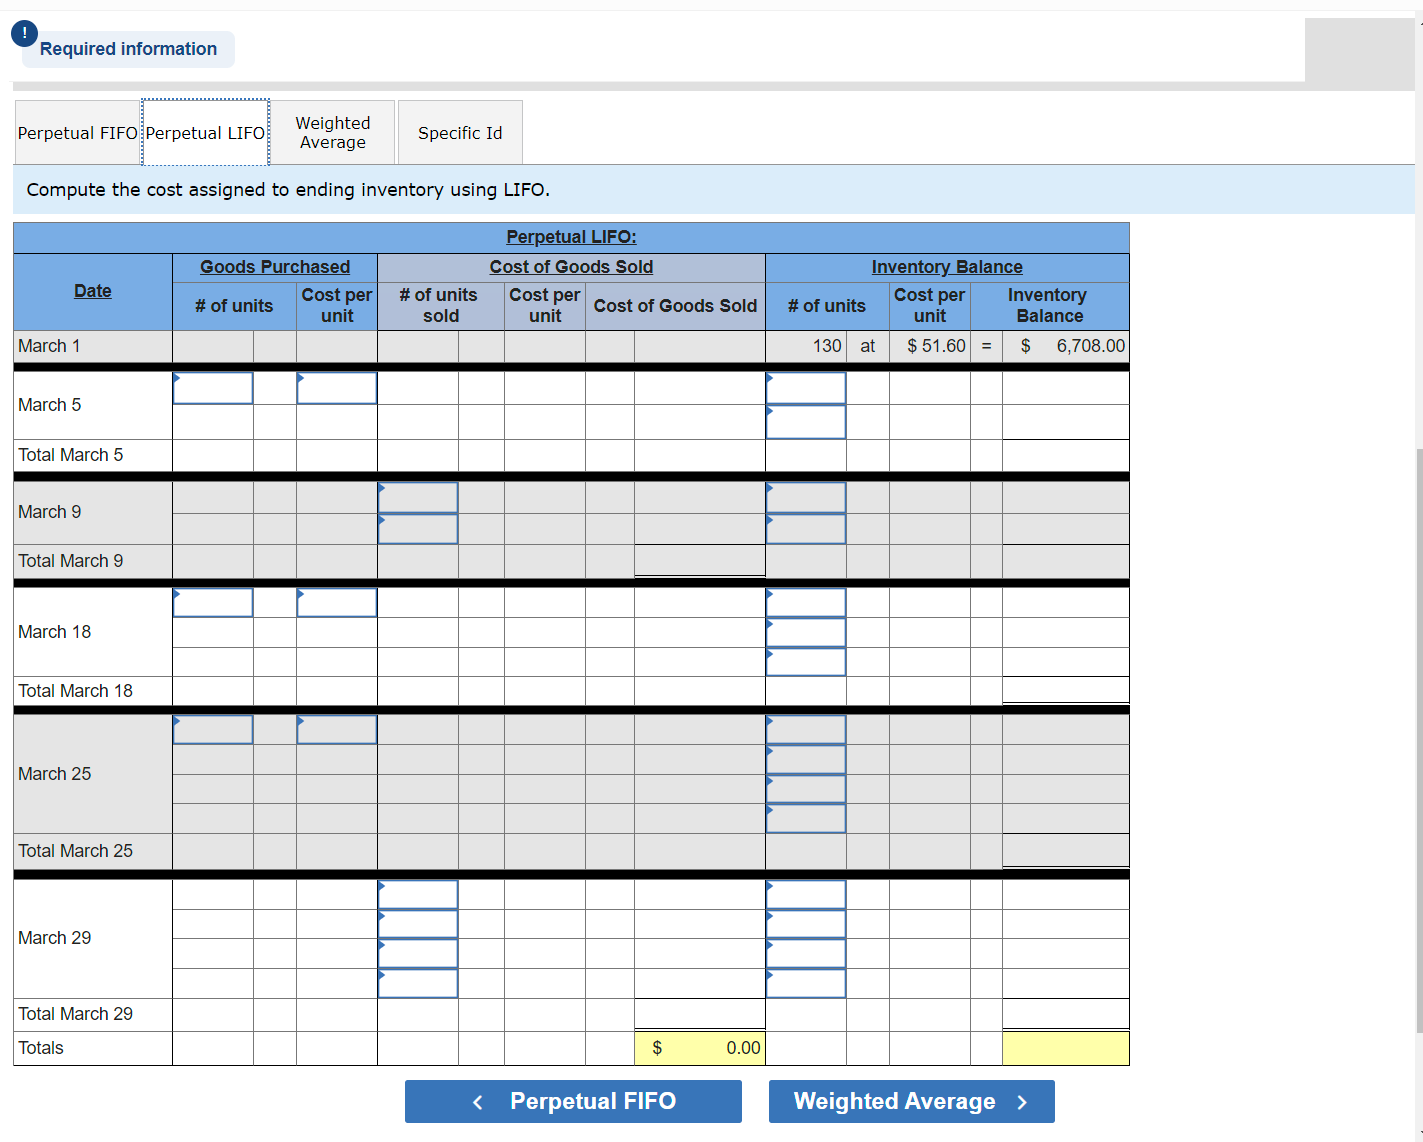Select March 1 inventory balance of 6,708.00
This screenshot has width=1423, height=1142.
pos(1065,345)
